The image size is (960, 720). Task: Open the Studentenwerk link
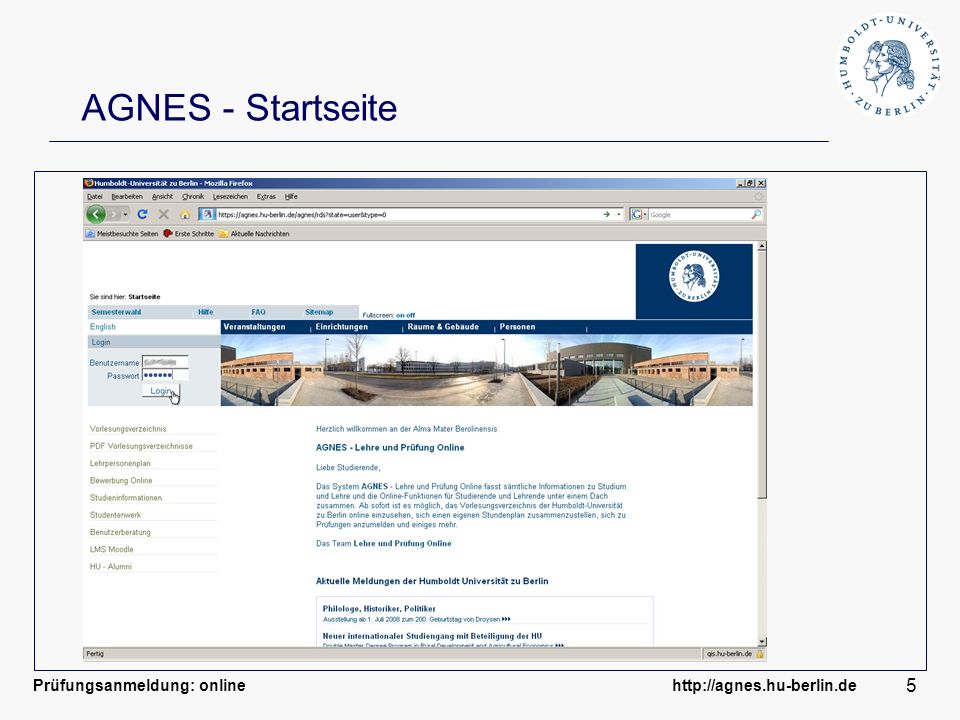click(115, 515)
